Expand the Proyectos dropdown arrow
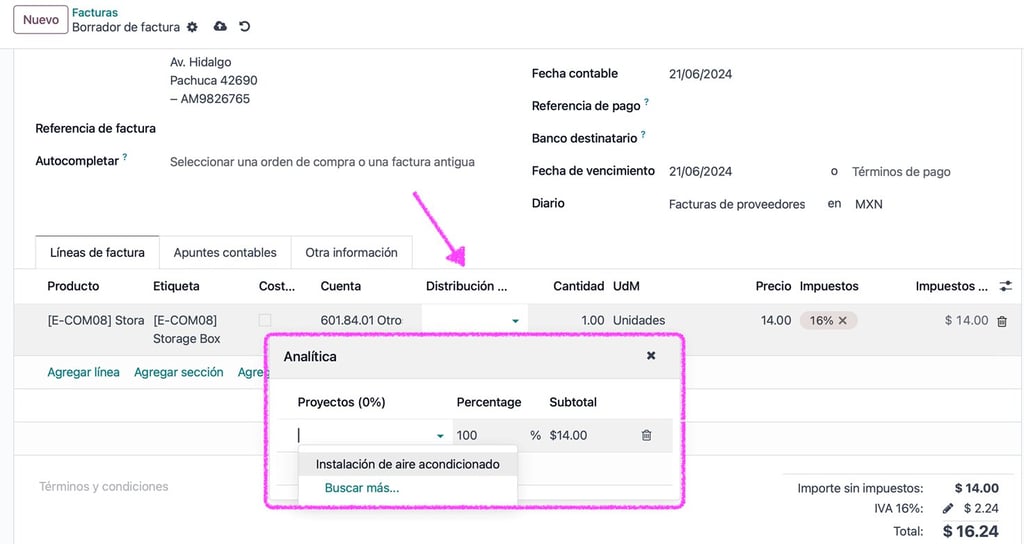 click(x=440, y=436)
